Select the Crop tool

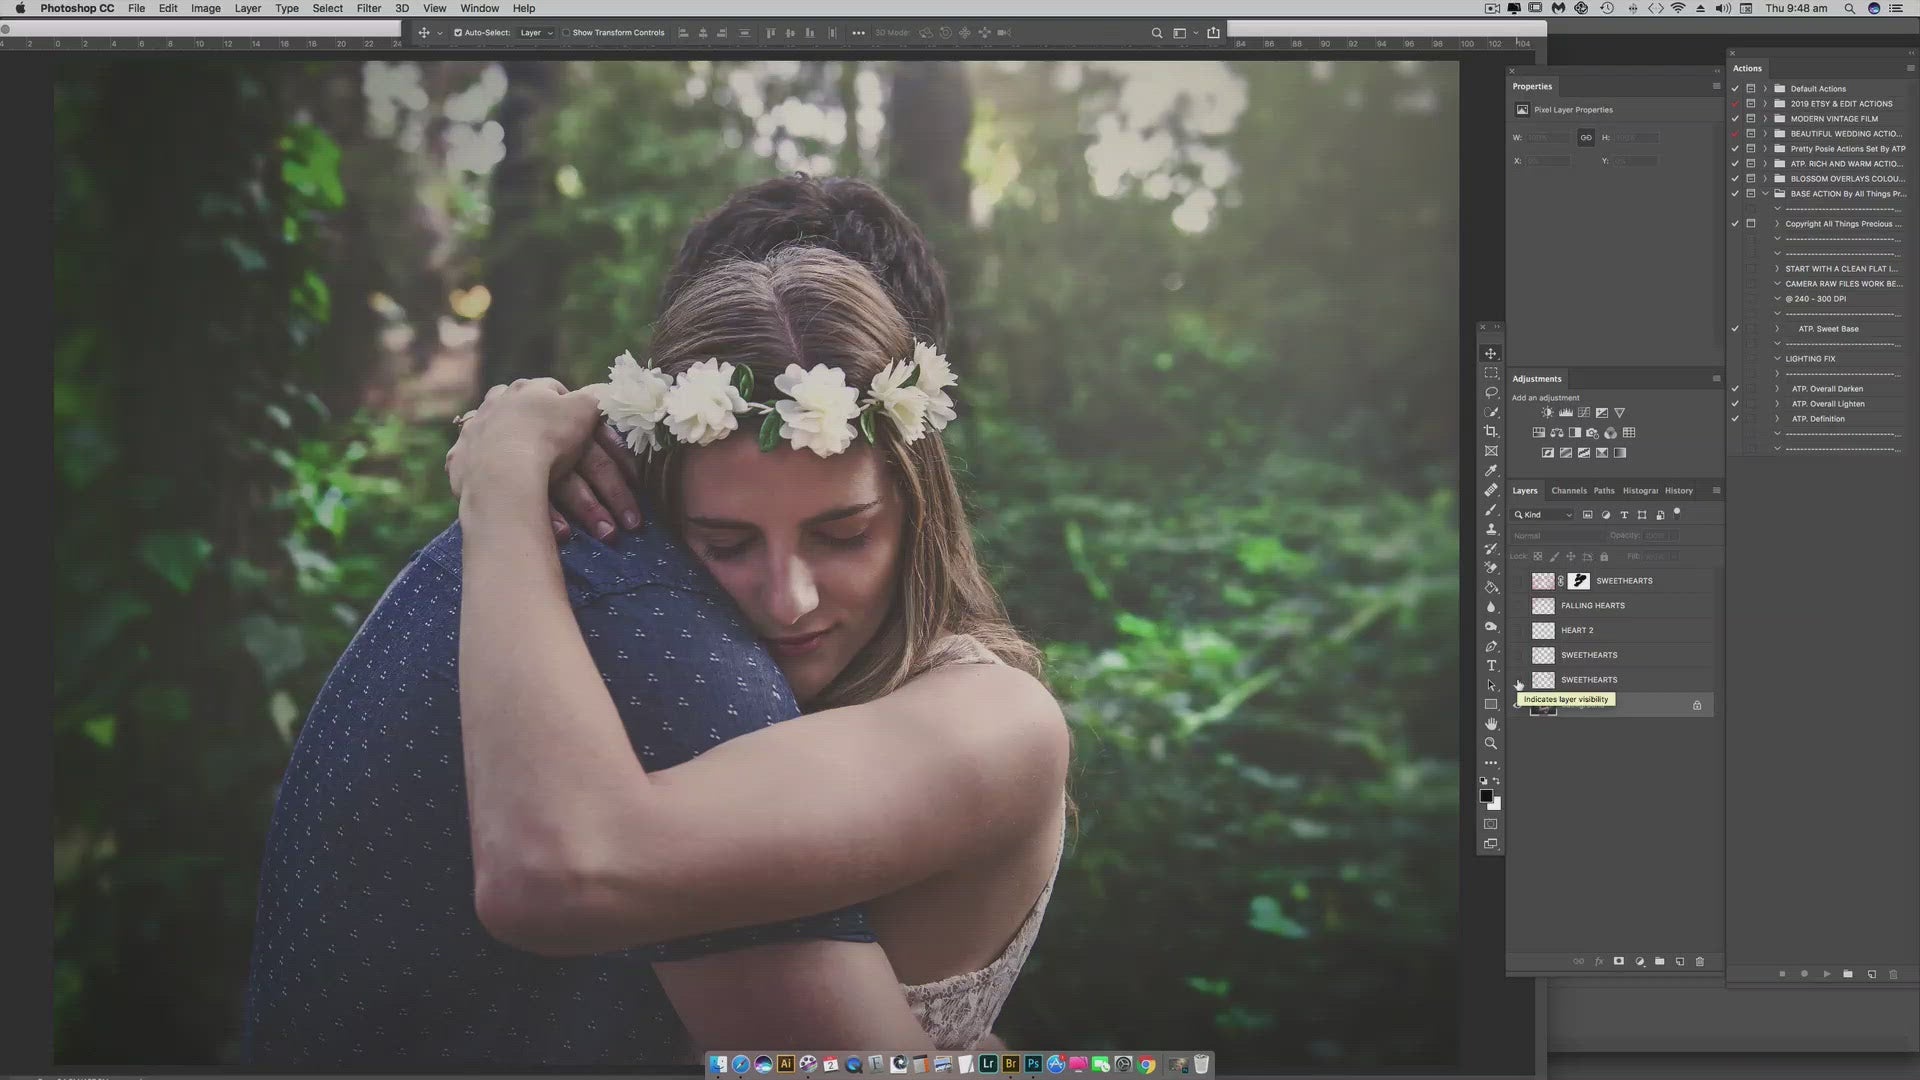tap(1491, 431)
